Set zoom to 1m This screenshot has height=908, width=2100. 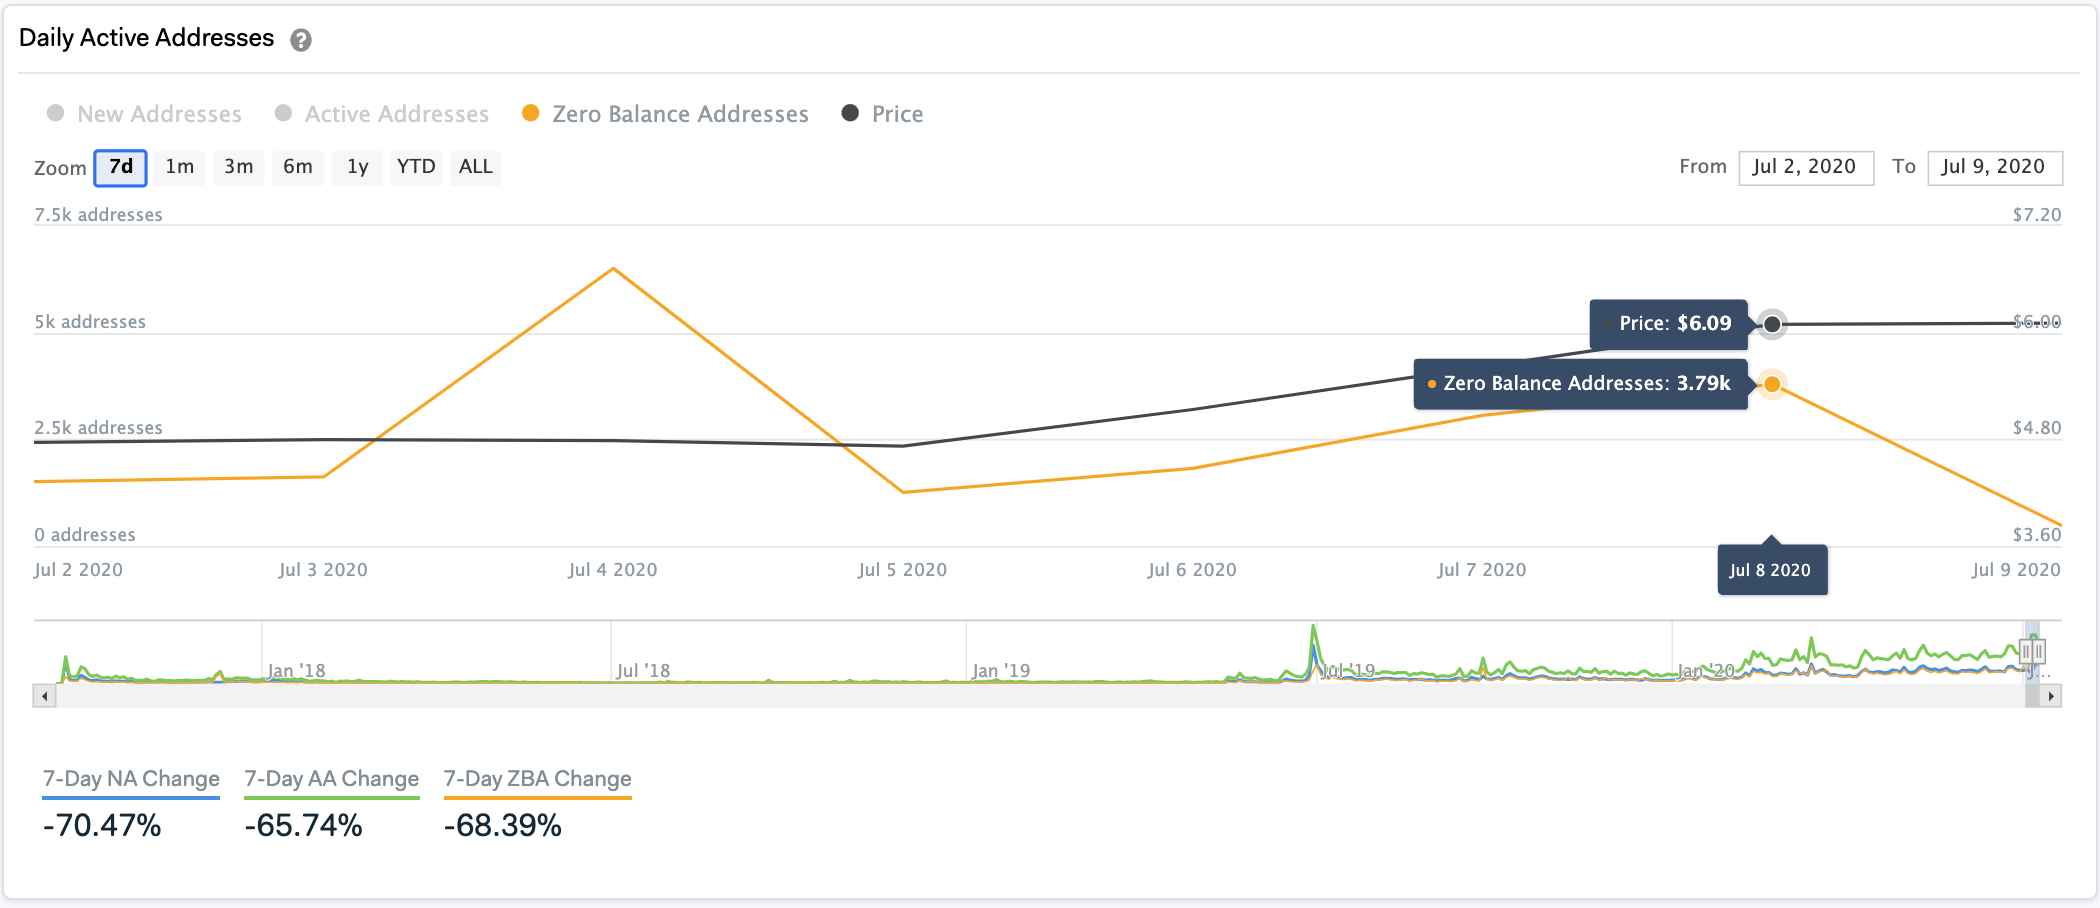click(x=180, y=167)
